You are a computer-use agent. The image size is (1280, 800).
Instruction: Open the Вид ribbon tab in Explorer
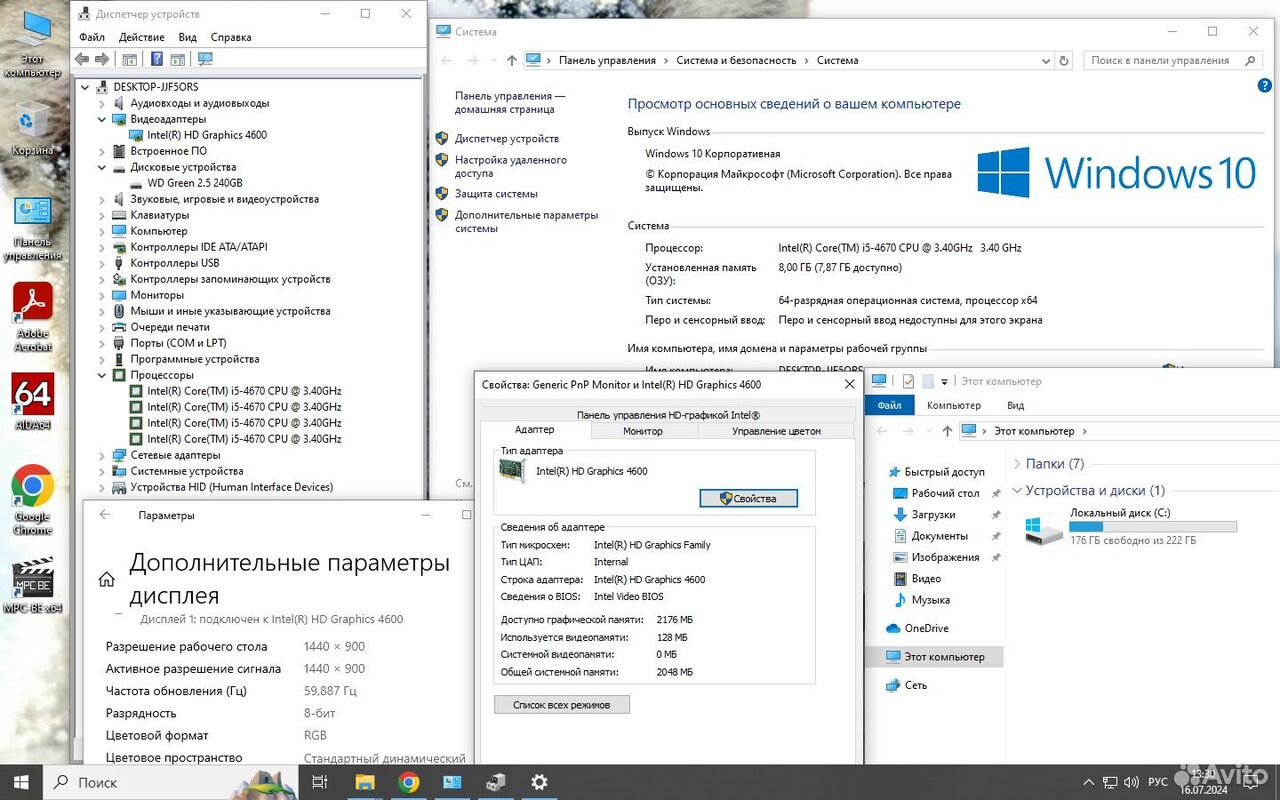pyautogui.click(x=1015, y=405)
